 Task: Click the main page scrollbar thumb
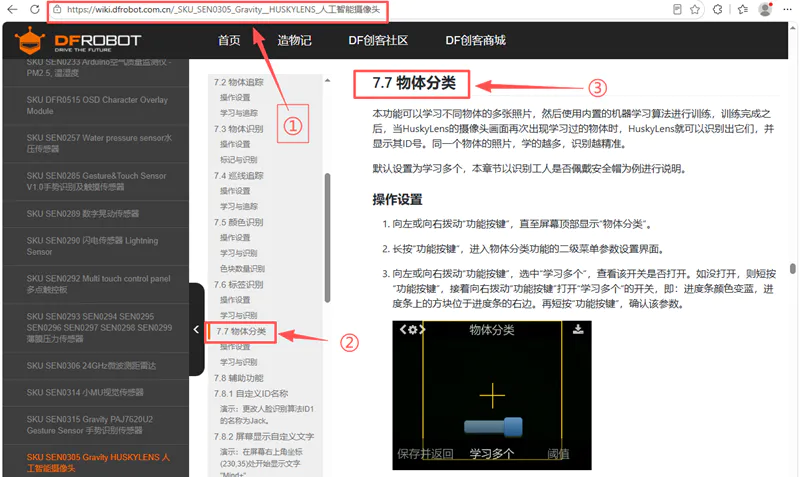pos(792,268)
